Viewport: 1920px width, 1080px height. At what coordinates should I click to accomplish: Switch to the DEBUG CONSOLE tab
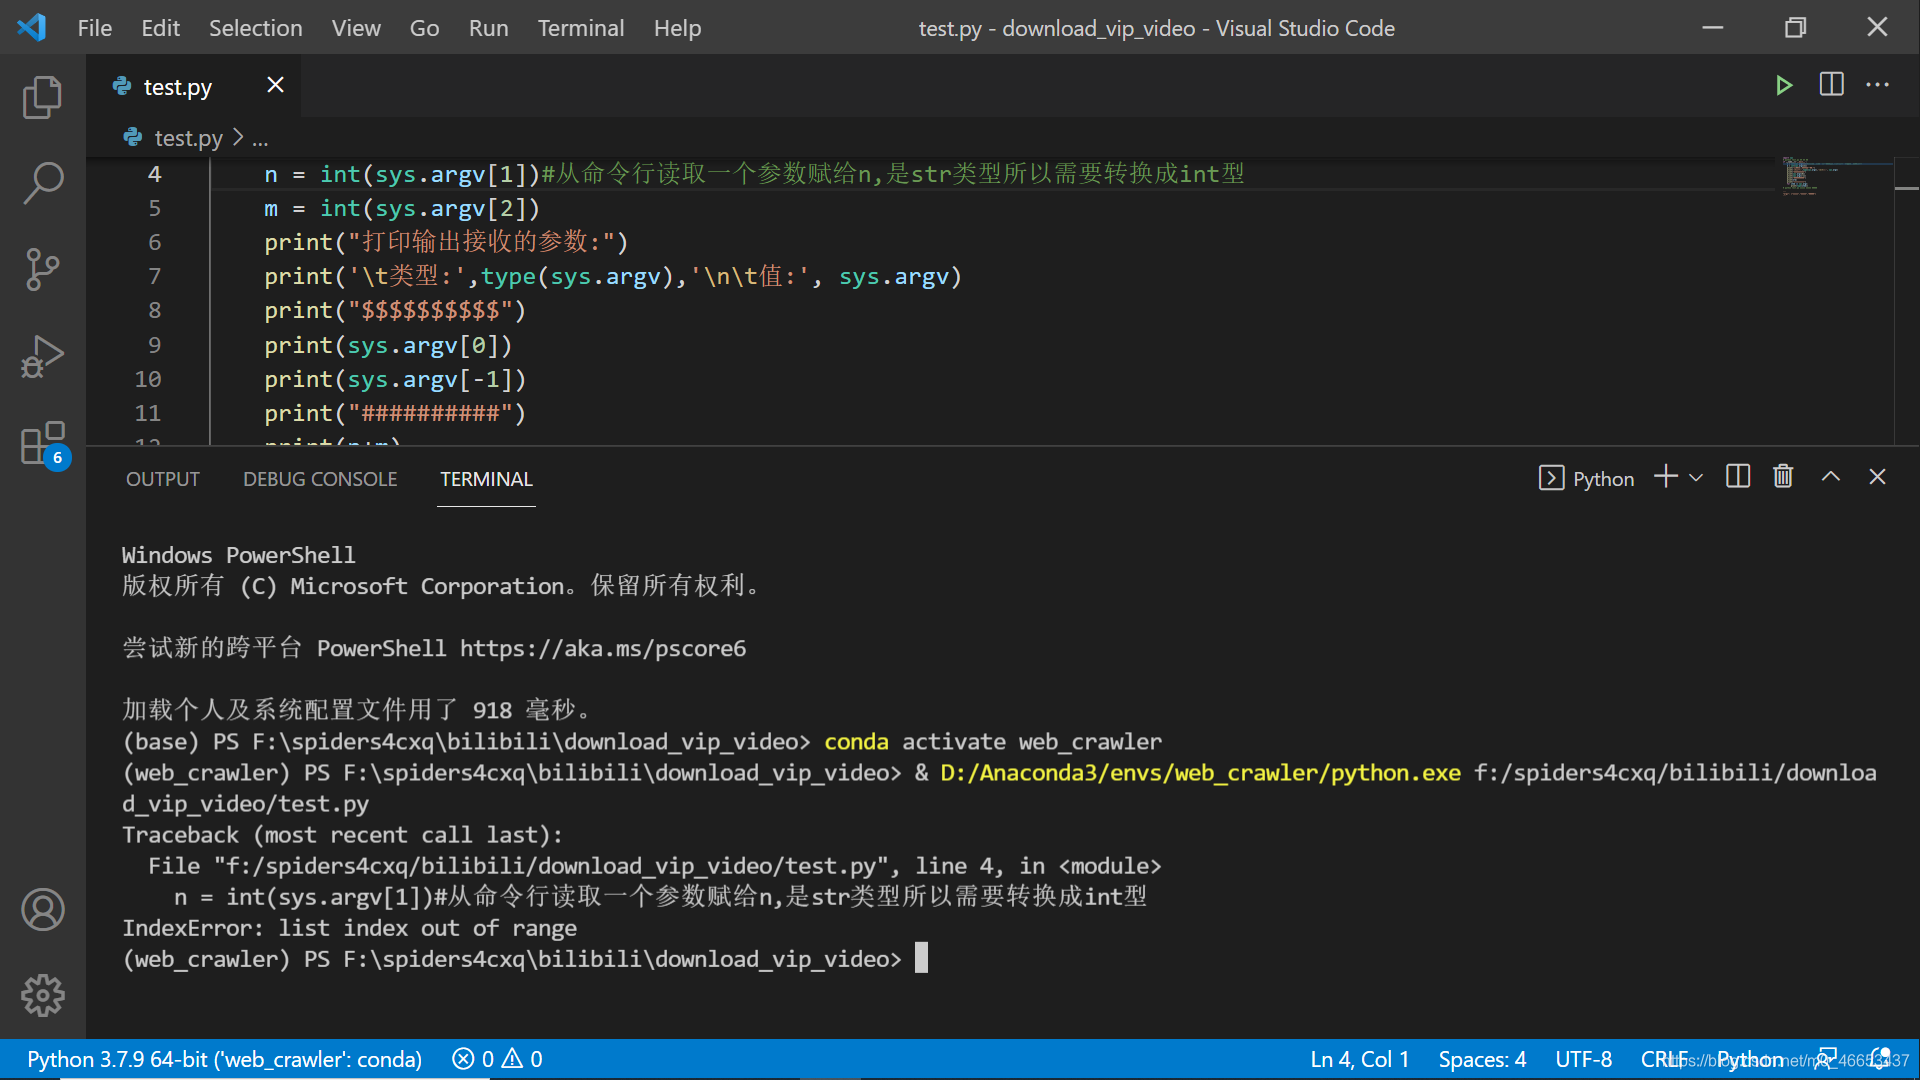click(x=319, y=479)
